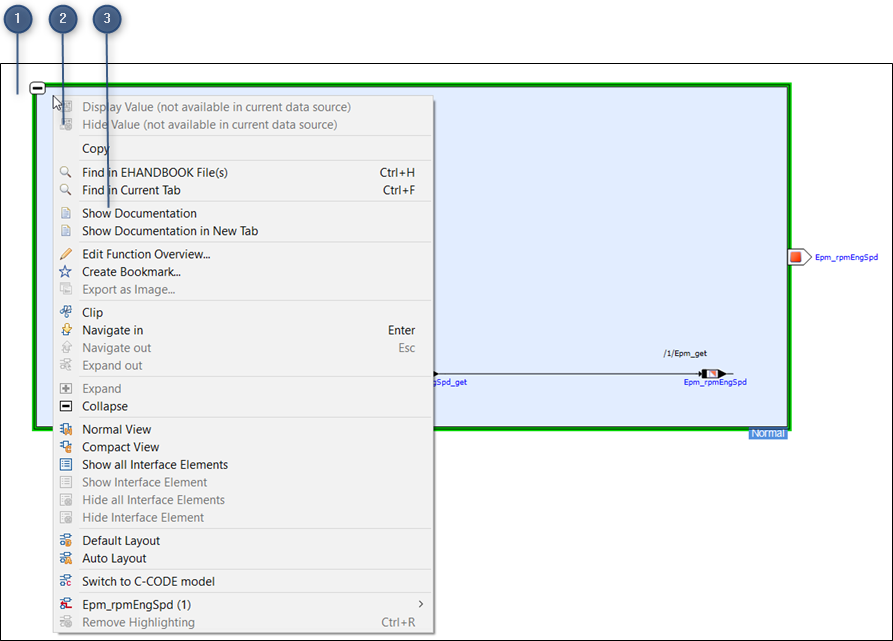
Task: Click the star icon for Create Bookmark
Action: click(x=66, y=272)
